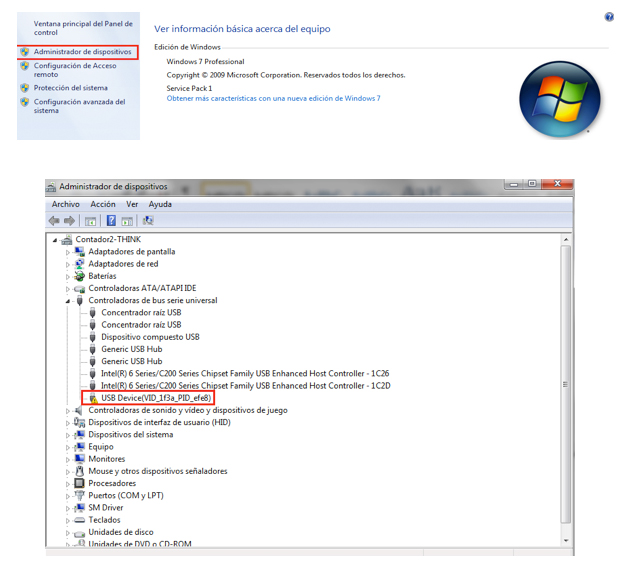Click the Monitores device icon

click(x=79, y=459)
